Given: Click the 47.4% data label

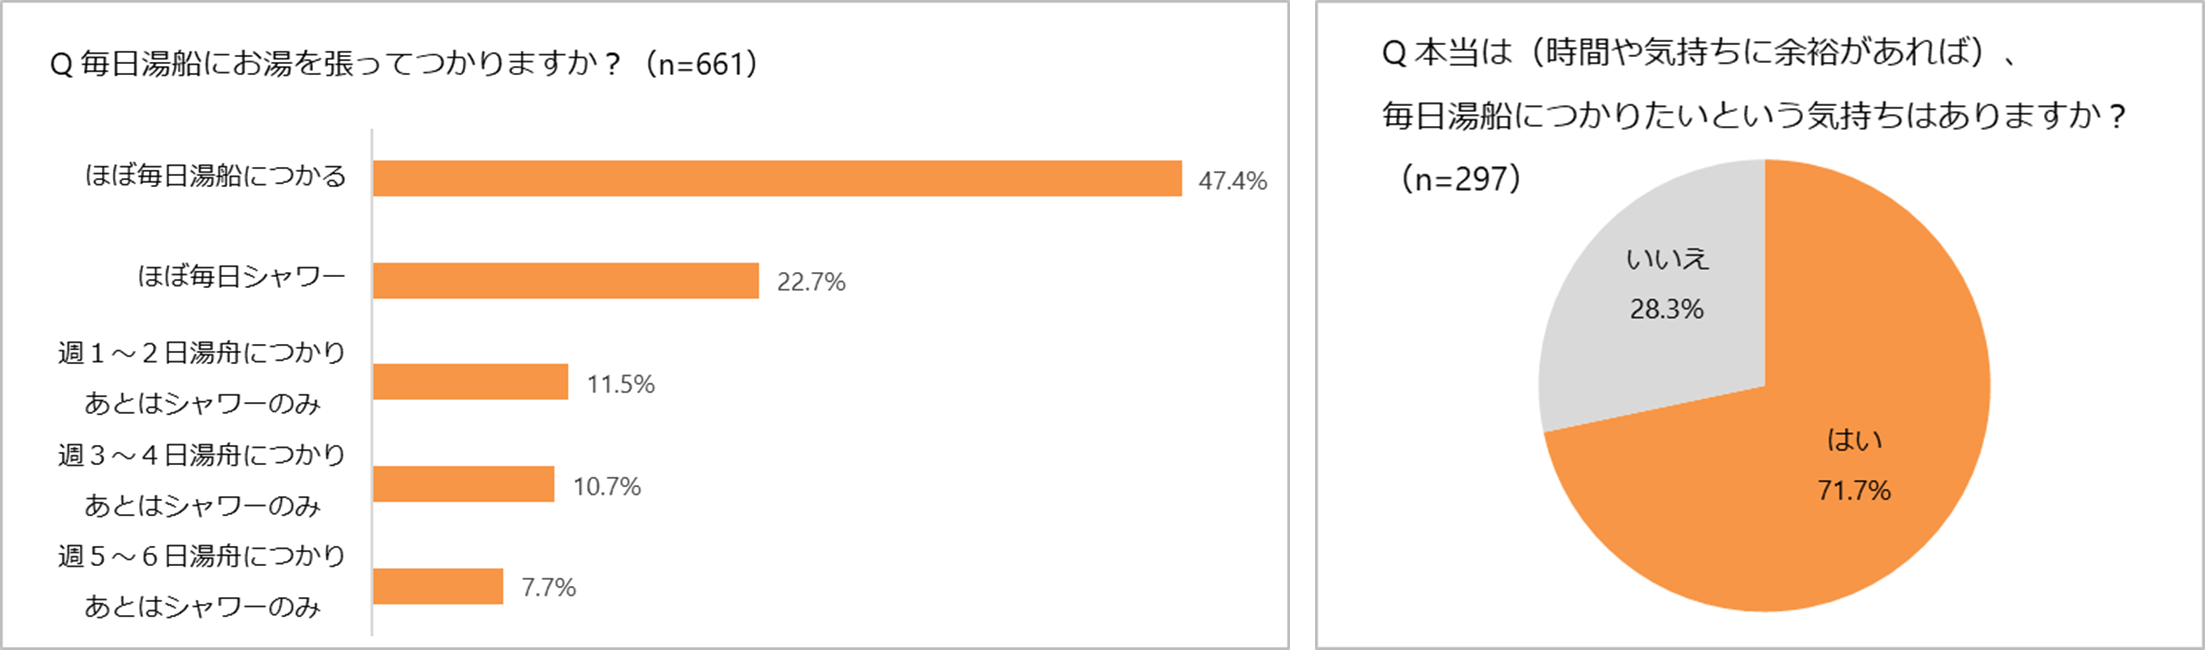Looking at the screenshot, I should click(1232, 181).
